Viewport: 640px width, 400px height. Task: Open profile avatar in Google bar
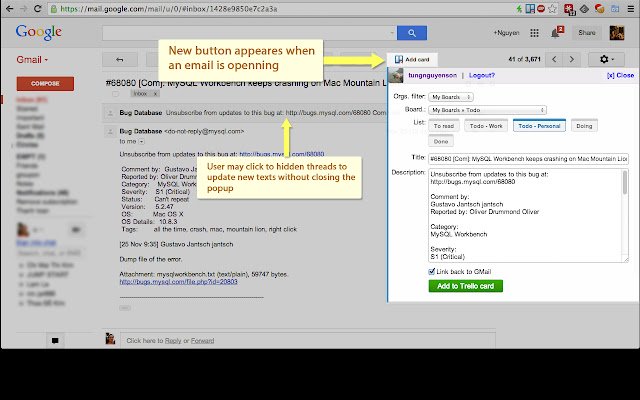click(617, 33)
